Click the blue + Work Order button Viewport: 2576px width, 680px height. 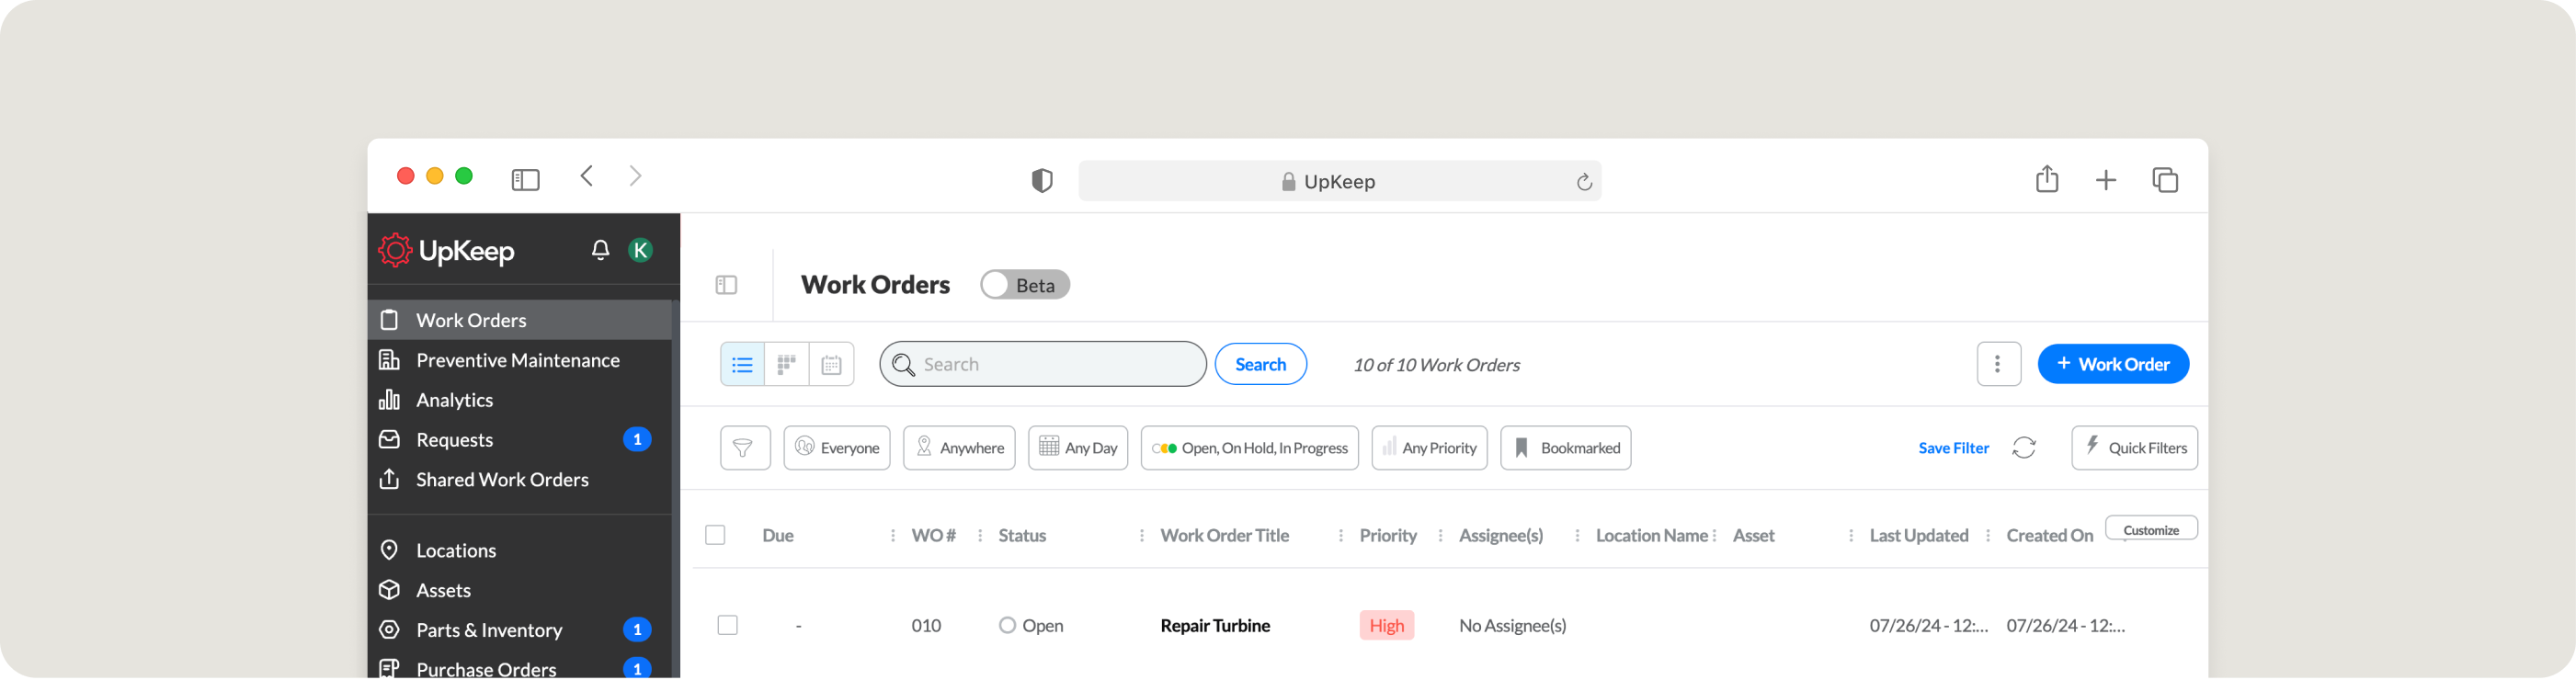pos(2112,364)
